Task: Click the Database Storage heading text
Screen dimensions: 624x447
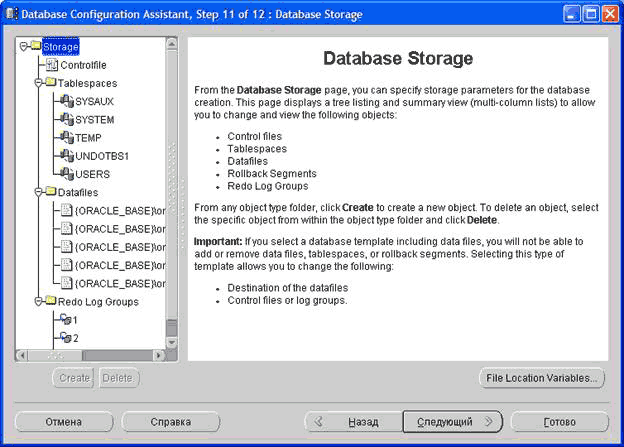Action: [398, 58]
